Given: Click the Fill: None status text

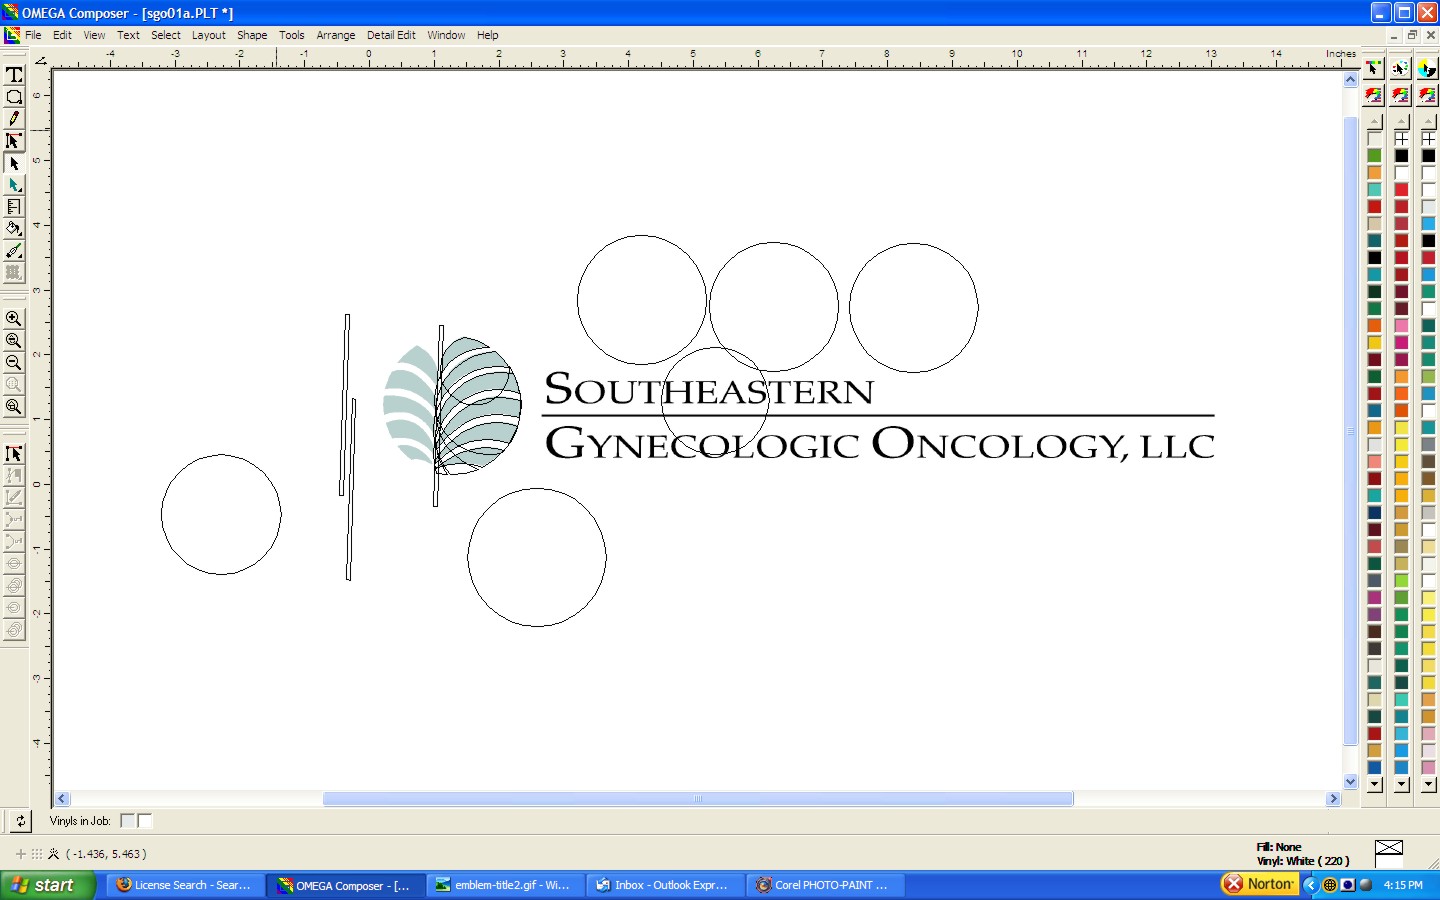Looking at the screenshot, I should pos(1279,847).
